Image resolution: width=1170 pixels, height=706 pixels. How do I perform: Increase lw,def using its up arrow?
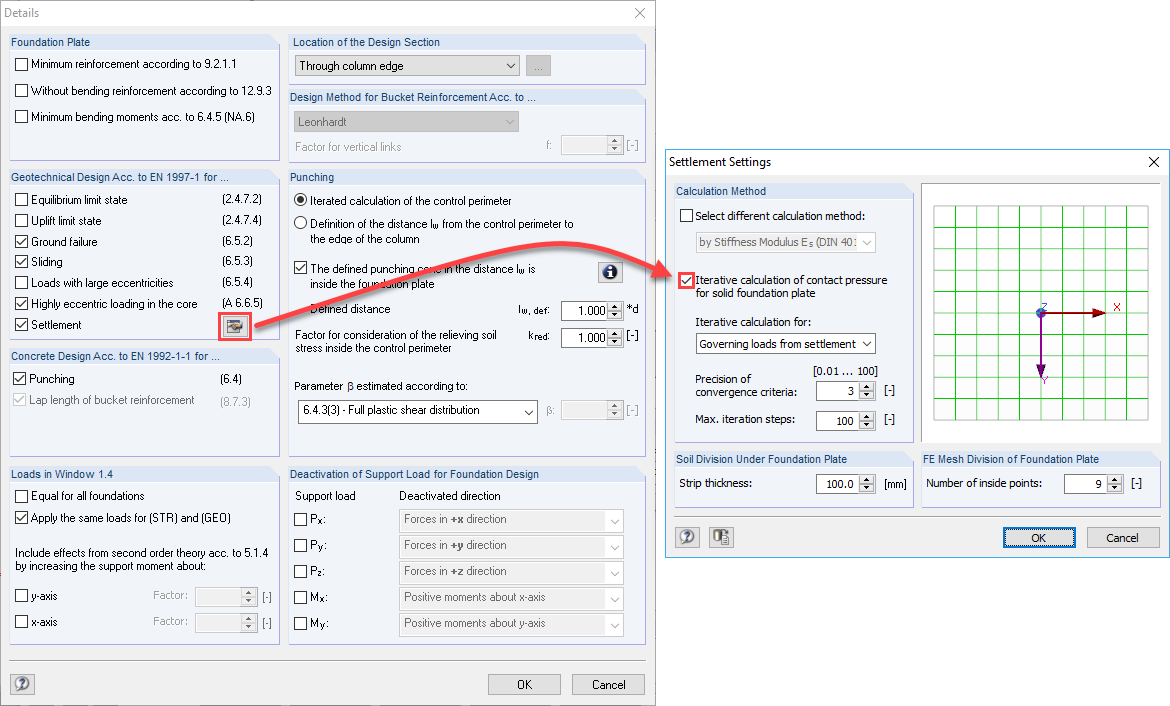pos(614,306)
